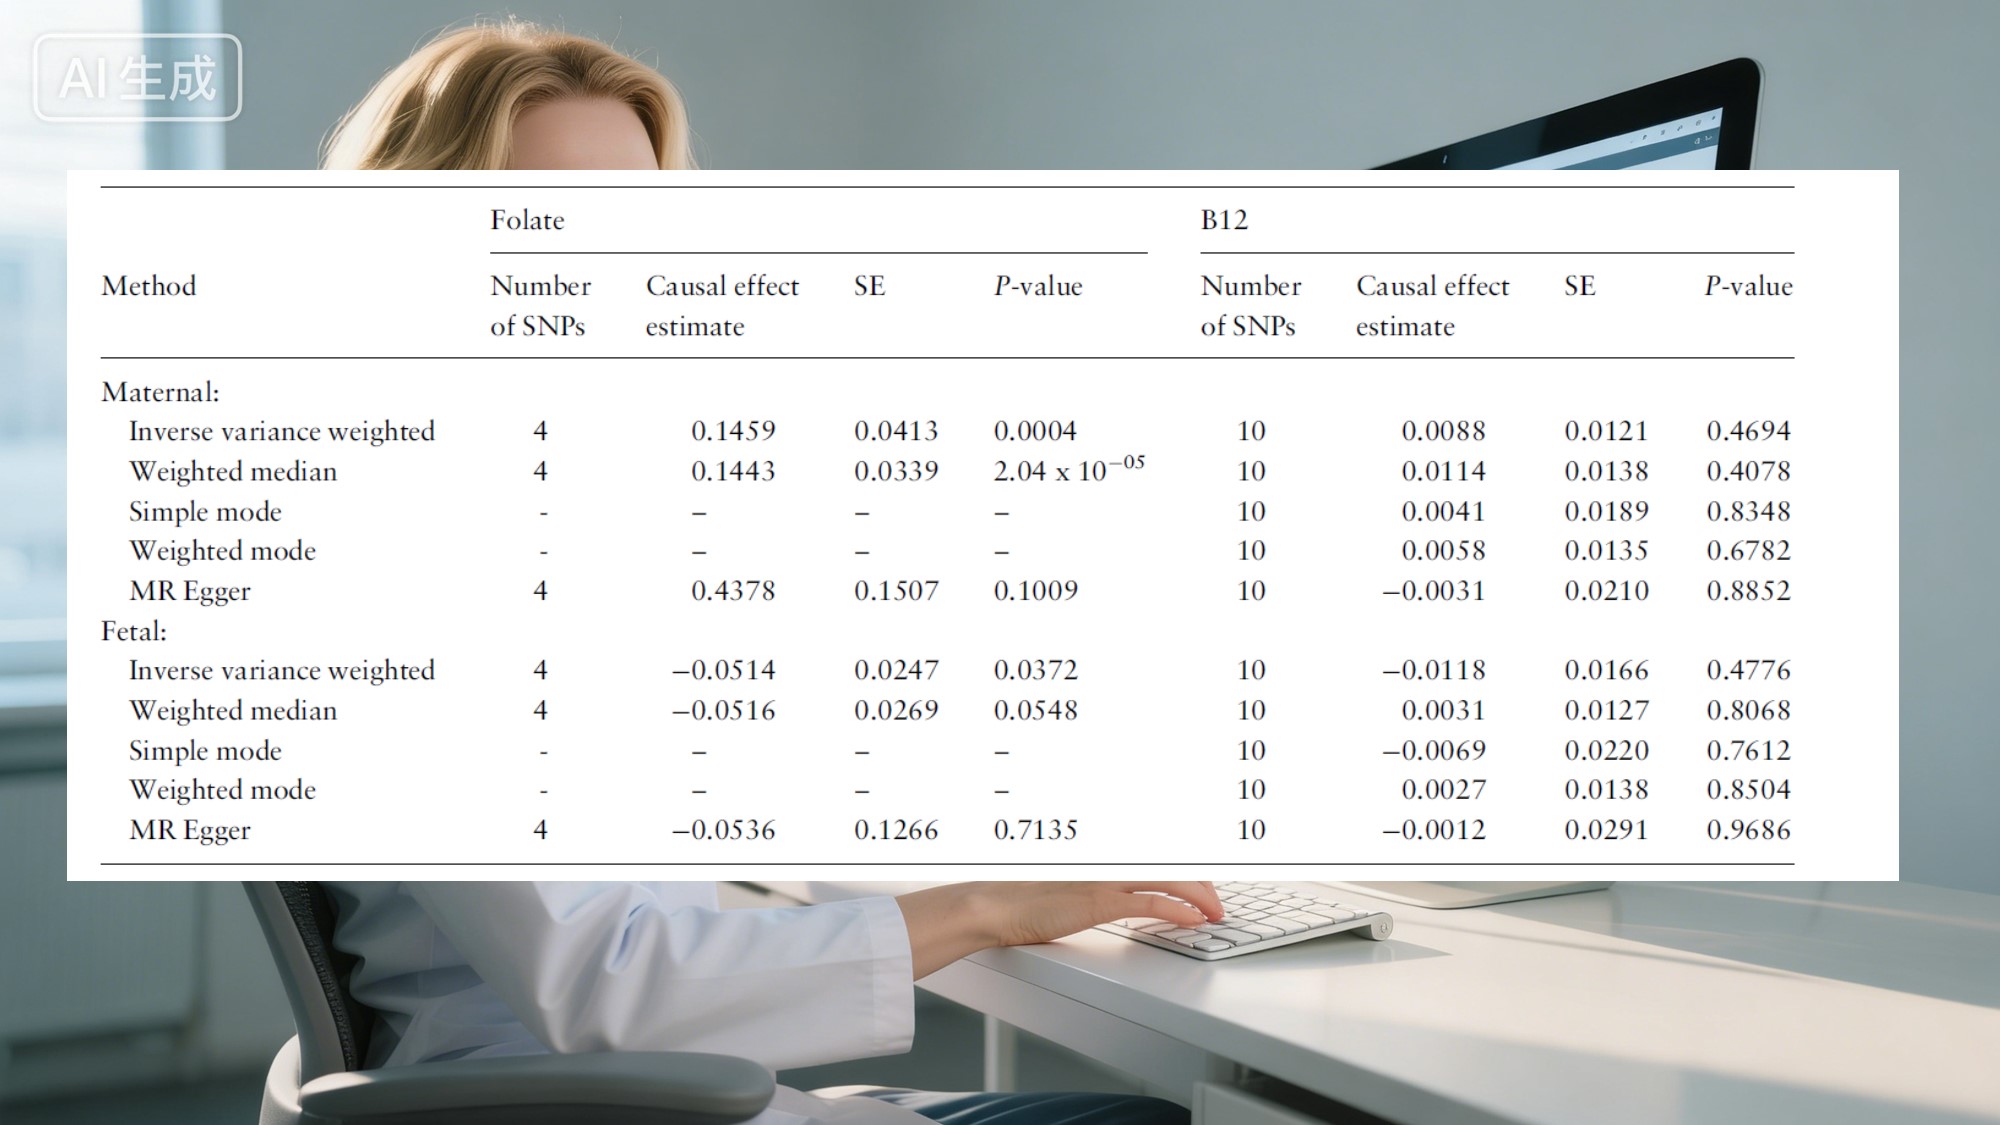Click the Folate group header
2000x1125 pixels.
pos(527,220)
